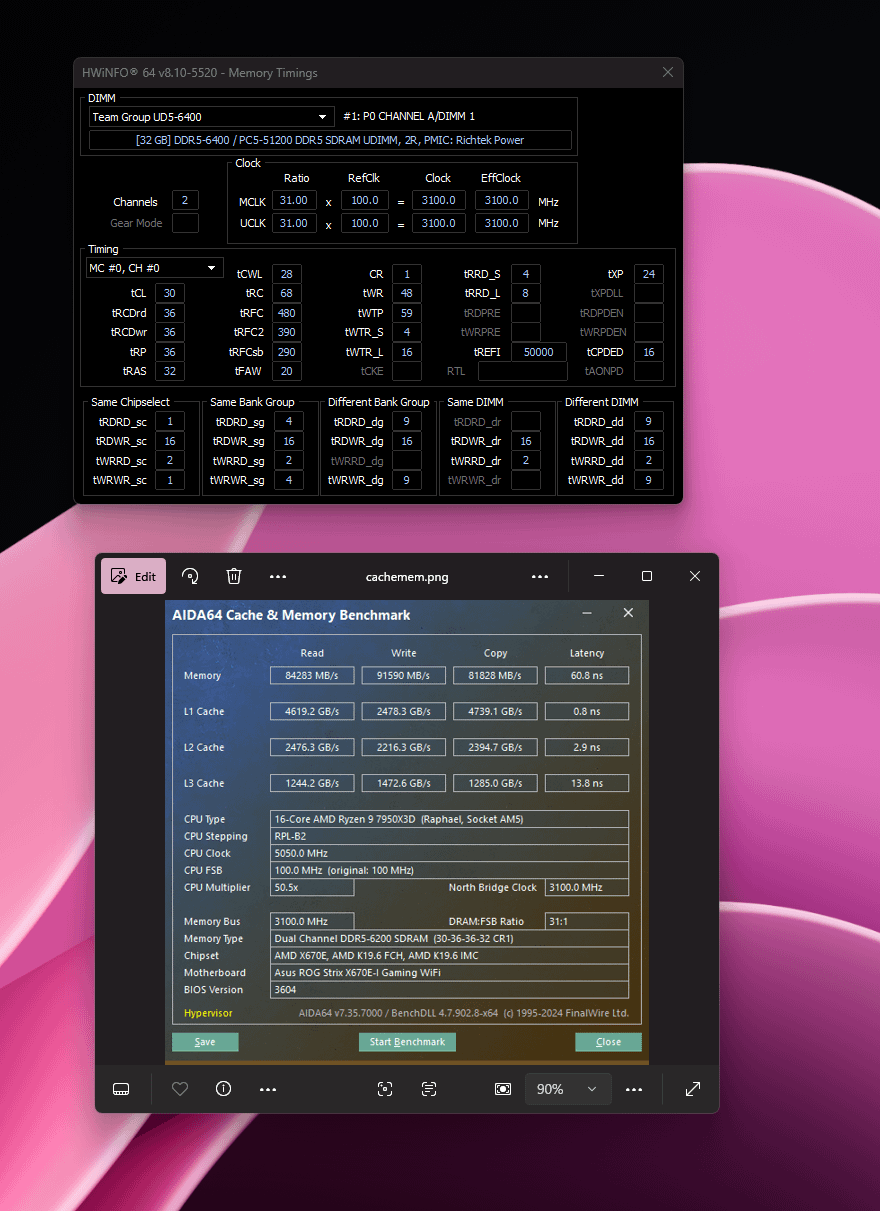Expand the 90% zoom level dropdown
This screenshot has width=880, height=1211.
[592, 1089]
